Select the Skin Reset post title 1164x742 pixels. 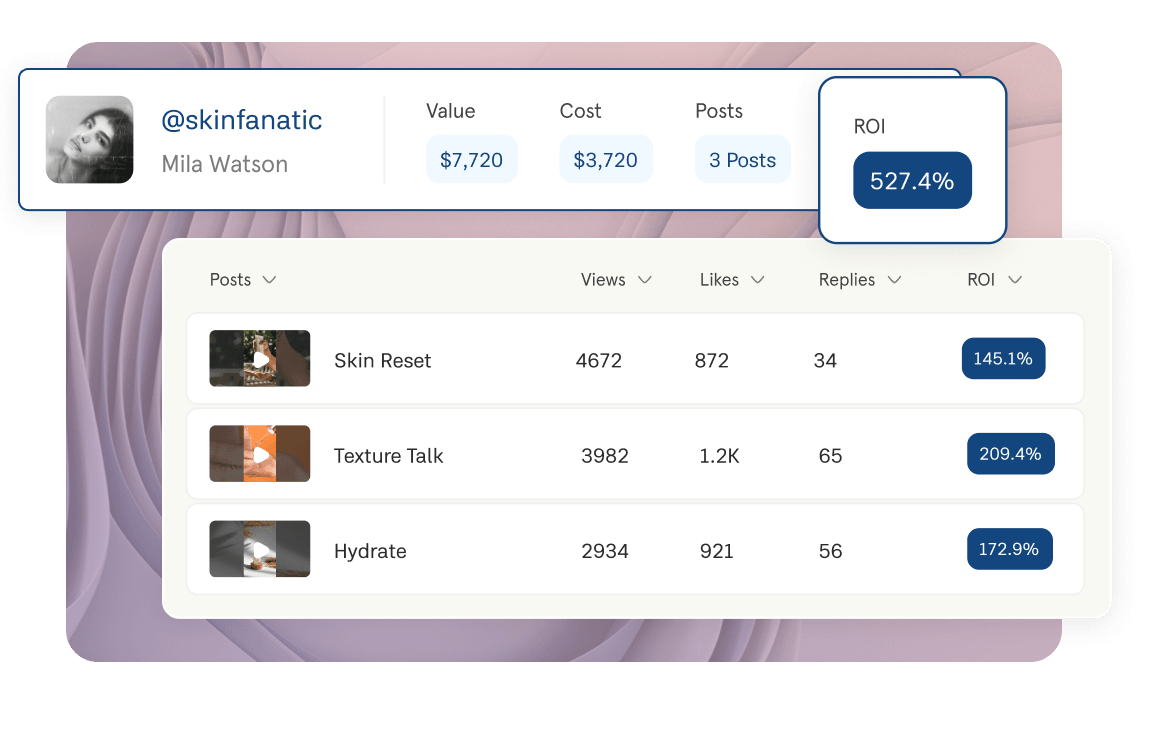[382, 360]
